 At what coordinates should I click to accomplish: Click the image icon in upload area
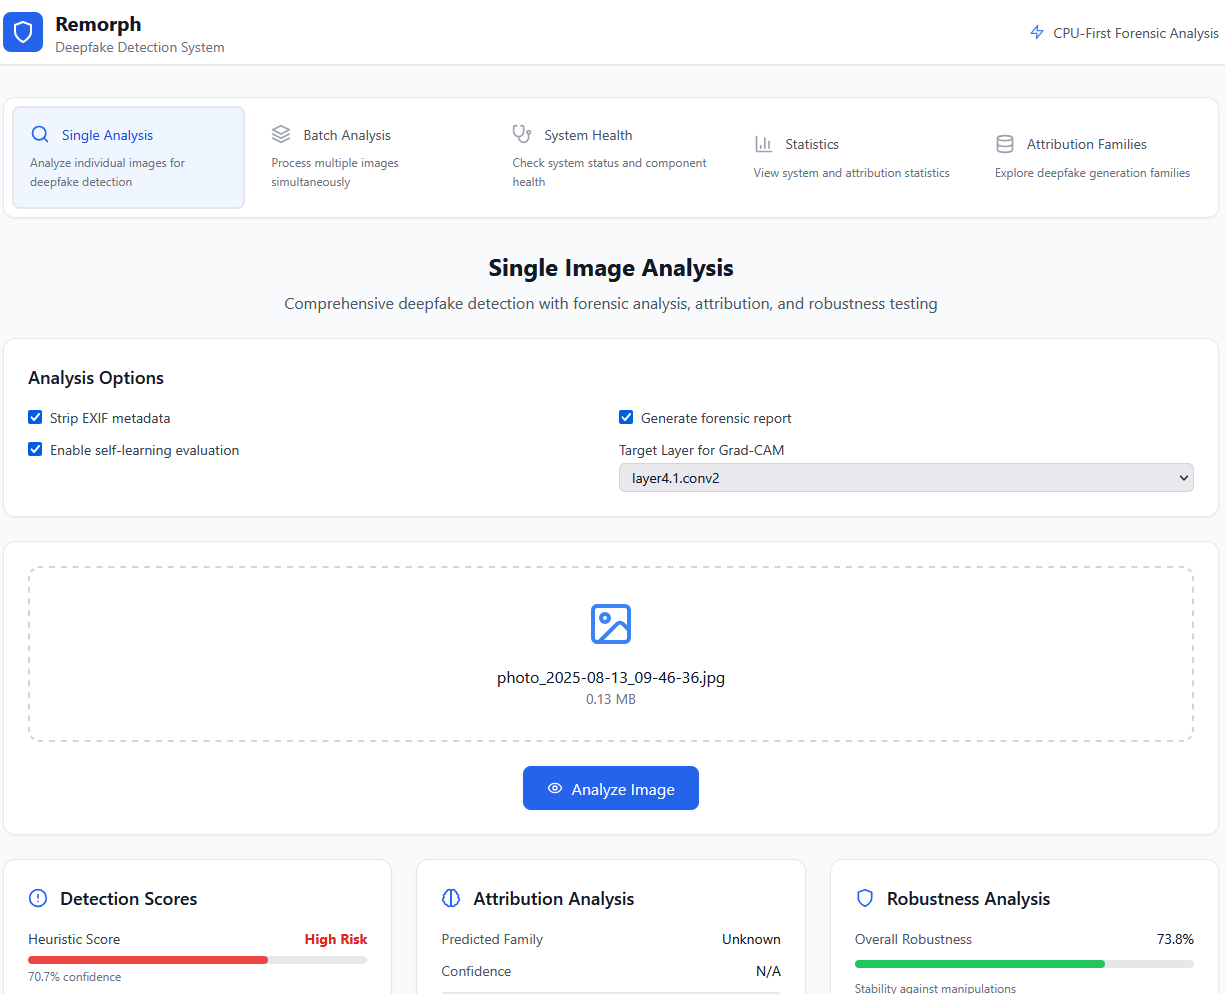[611, 624]
